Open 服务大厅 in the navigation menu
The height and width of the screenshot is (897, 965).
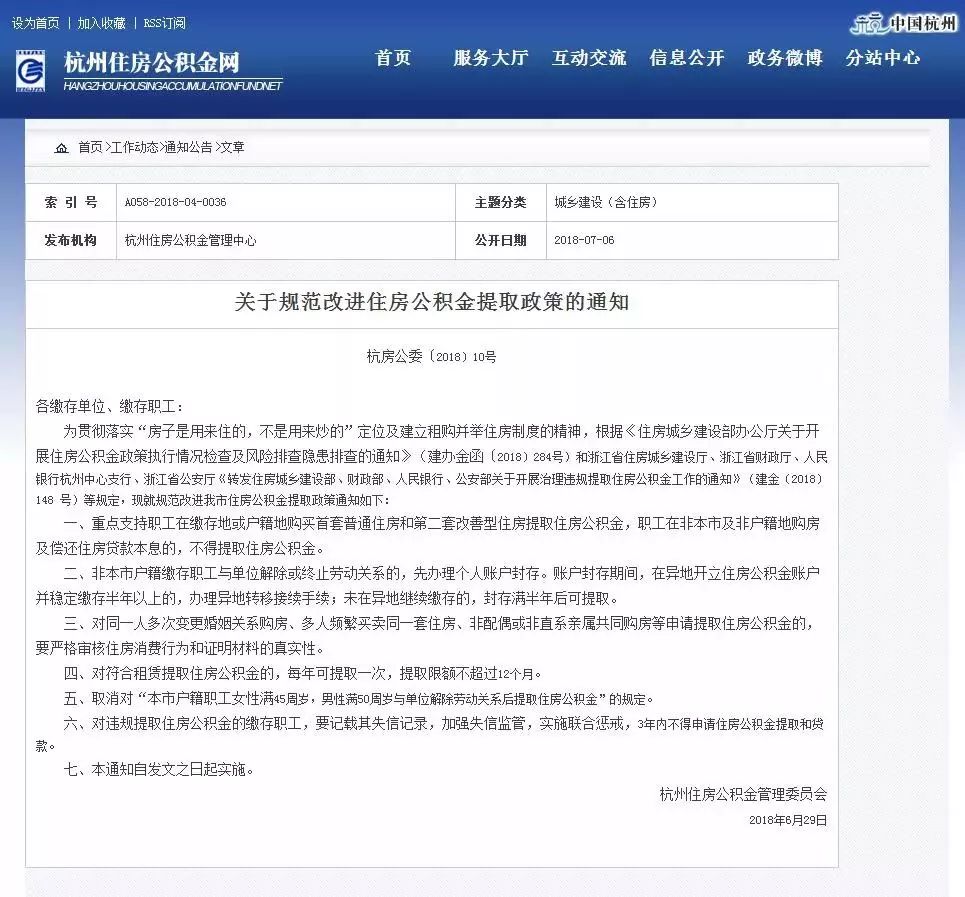tap(491, 57)
